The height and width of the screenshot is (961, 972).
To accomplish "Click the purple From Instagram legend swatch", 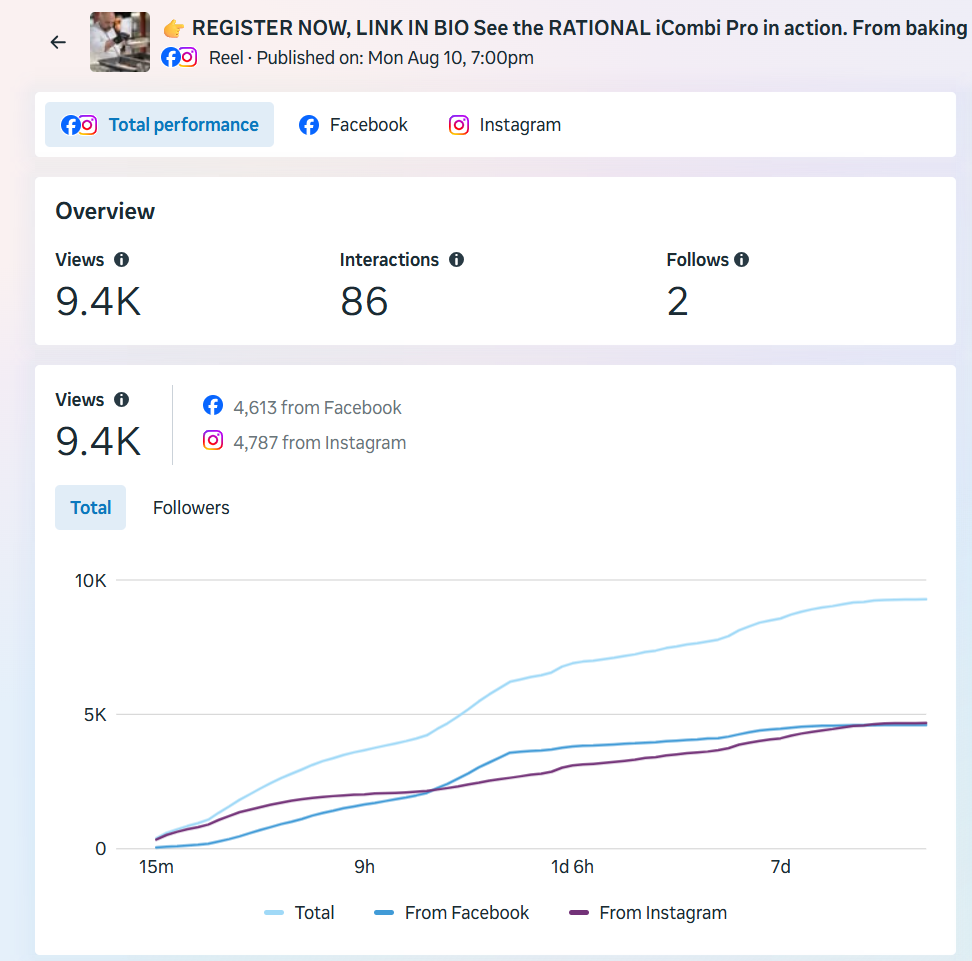I will pyautogui.click(x=578, y=913).
